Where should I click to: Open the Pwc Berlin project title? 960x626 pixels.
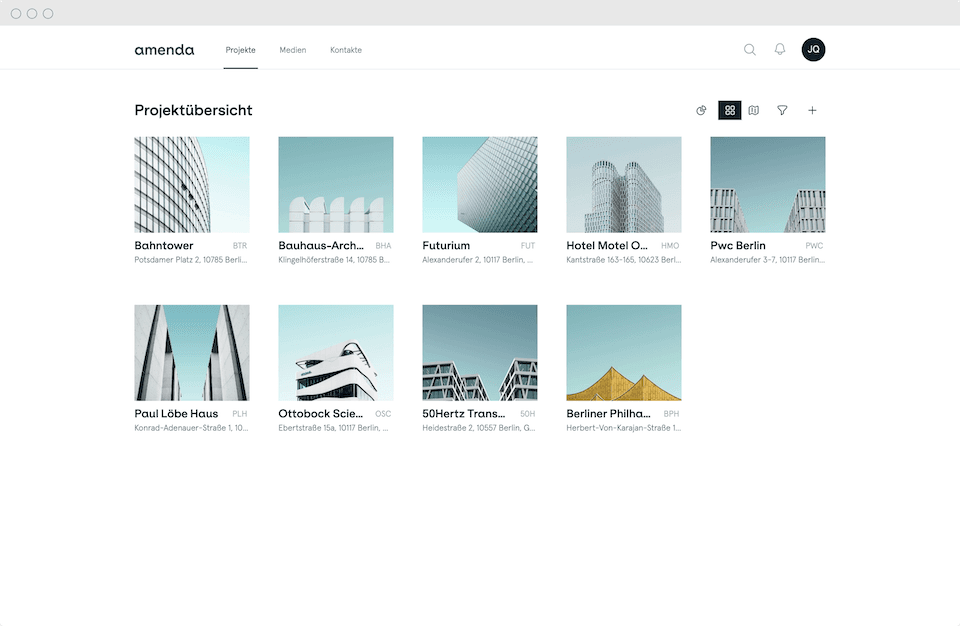pyautogui.click(x=738, y=246)
